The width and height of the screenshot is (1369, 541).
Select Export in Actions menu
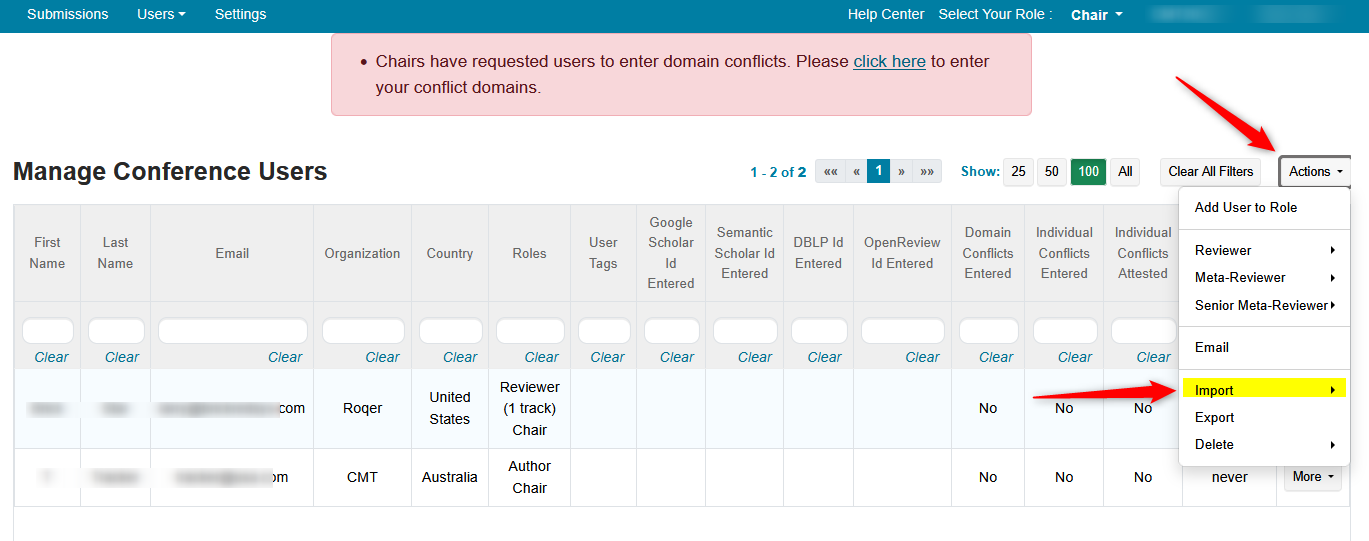point(1265,417)
